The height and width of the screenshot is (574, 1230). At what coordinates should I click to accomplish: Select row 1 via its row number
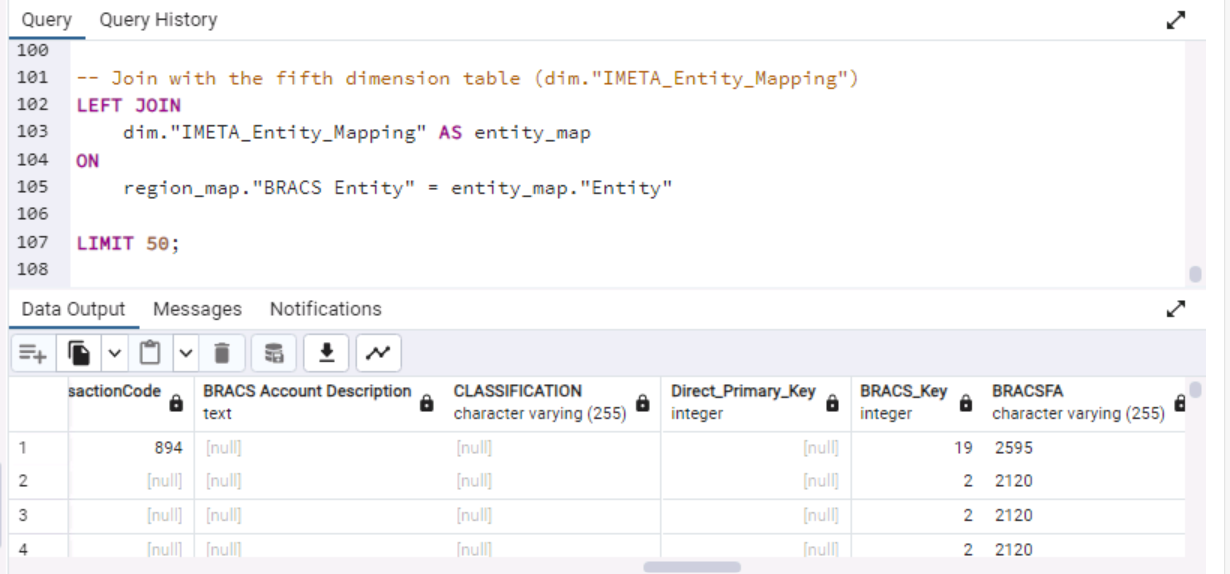[24, 448]
